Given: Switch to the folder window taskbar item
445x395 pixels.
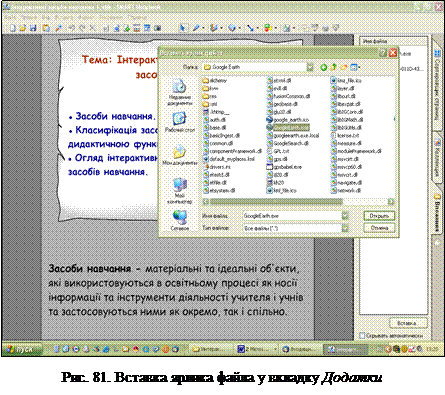Looking at the screenshot, I should click(x=212, y=349).
